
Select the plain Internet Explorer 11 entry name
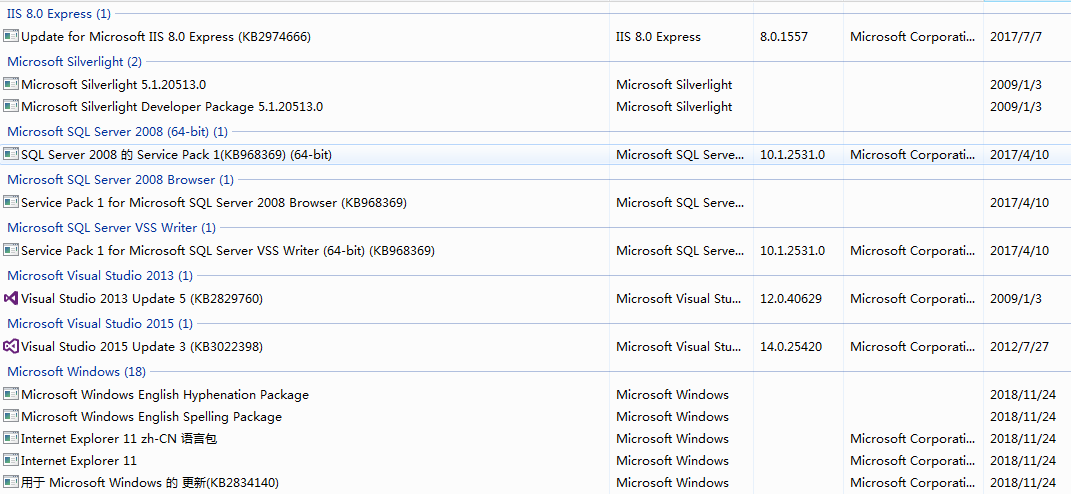tap(79, 461)
